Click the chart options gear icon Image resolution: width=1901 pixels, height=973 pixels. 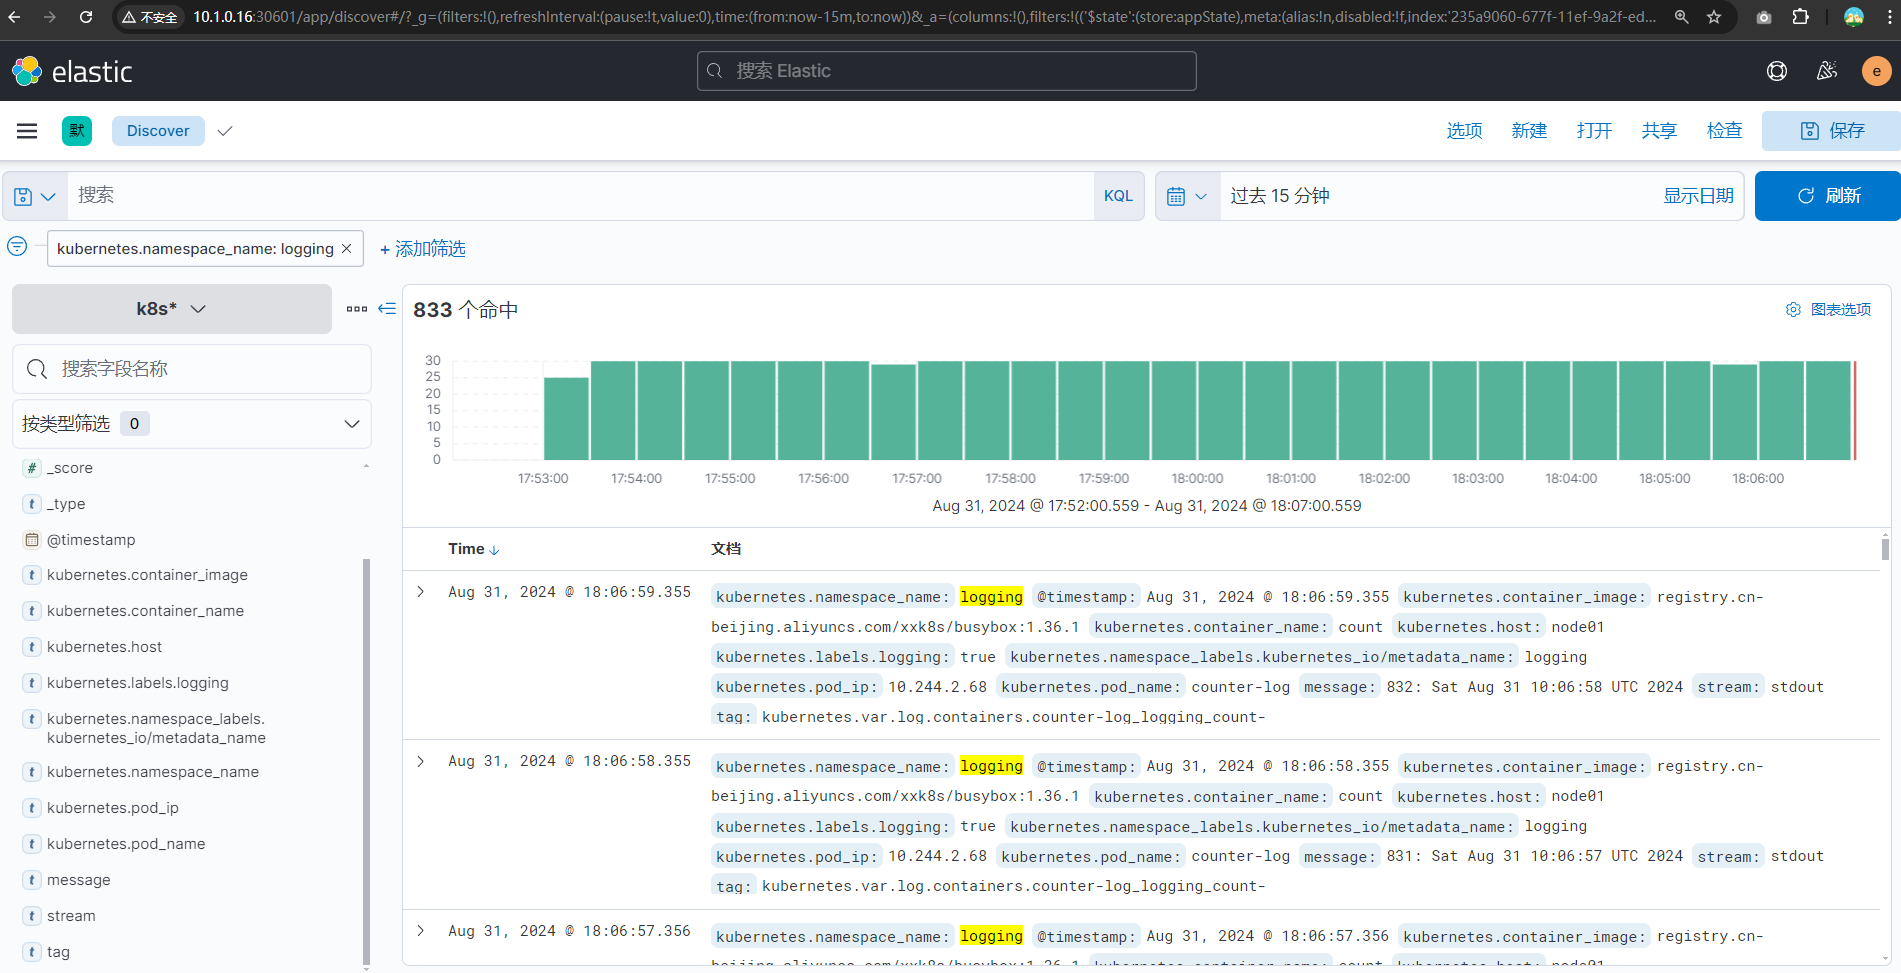click(x=1793, y=310)
